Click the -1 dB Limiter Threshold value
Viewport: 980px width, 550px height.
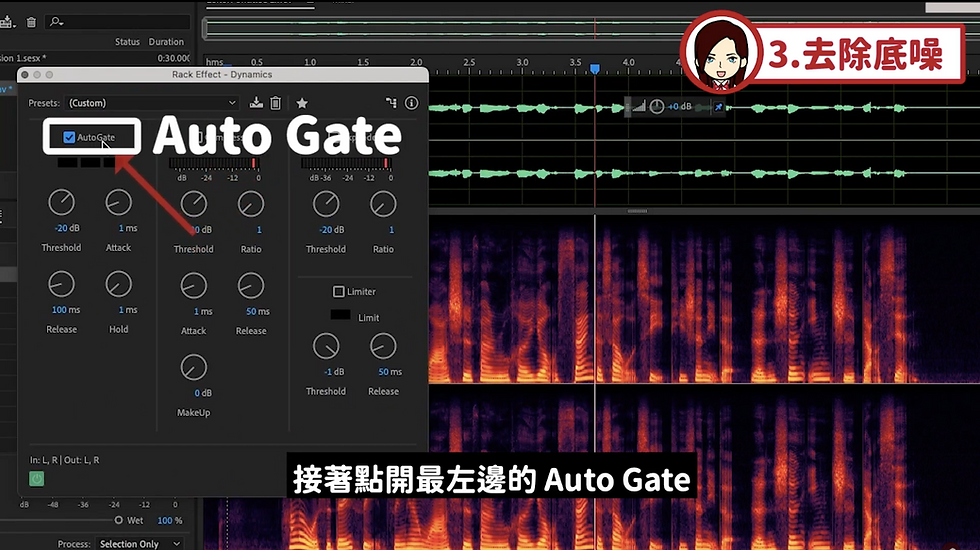click(x=334, y=372)
